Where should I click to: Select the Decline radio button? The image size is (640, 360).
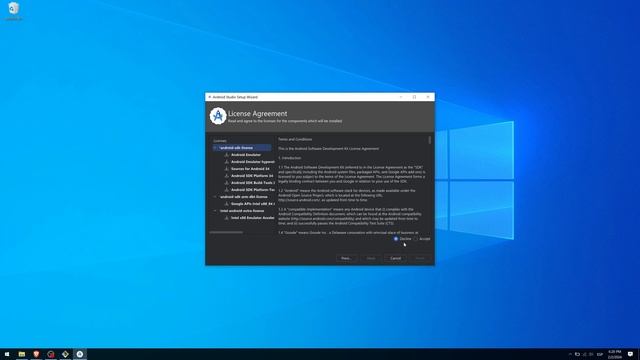click(x=396, y=239)
